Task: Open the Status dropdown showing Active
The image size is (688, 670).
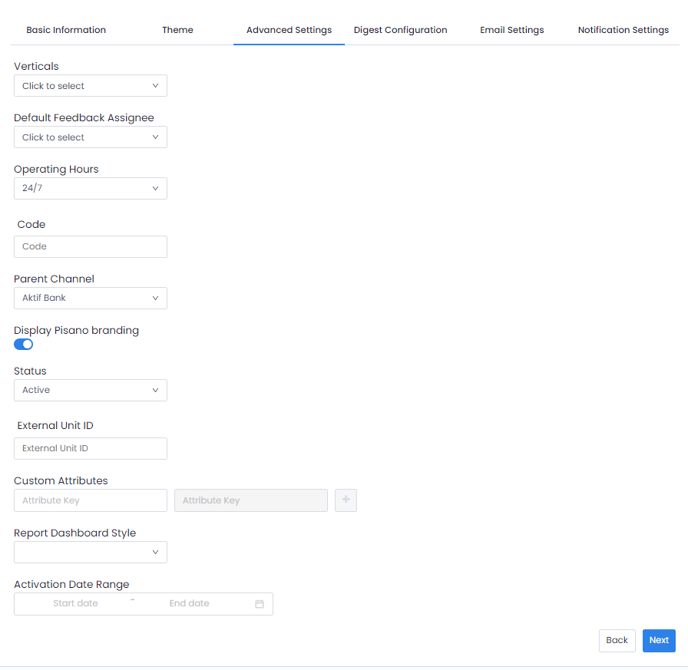Action: (x=90, y=390)
